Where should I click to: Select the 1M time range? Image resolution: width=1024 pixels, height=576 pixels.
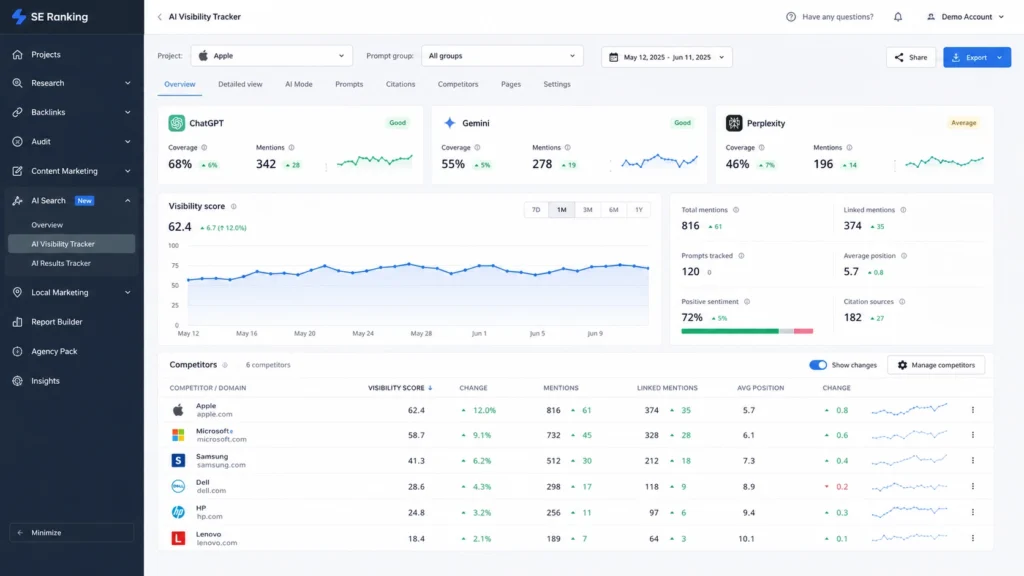(x=562, y=210)
